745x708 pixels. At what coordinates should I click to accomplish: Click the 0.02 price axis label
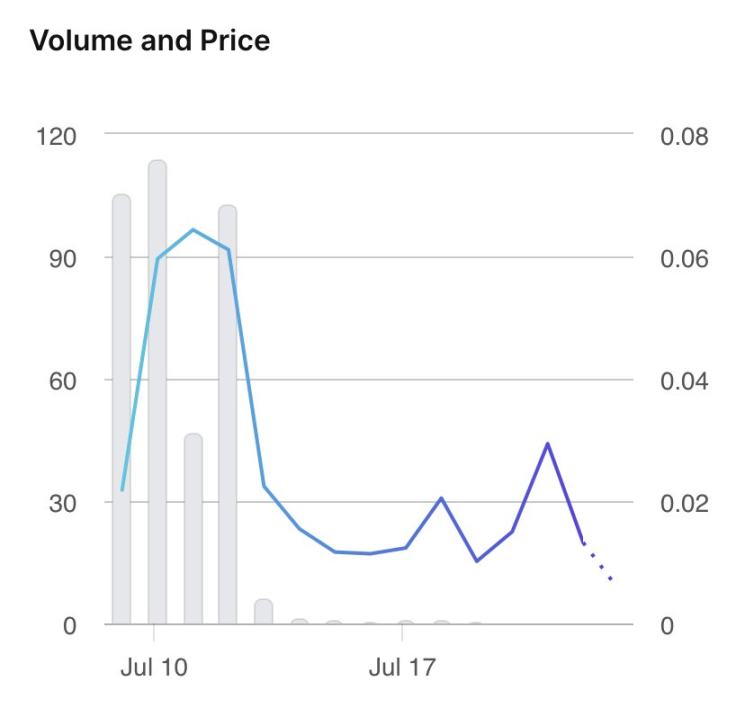pyautogui.click(x=684, y=503)
